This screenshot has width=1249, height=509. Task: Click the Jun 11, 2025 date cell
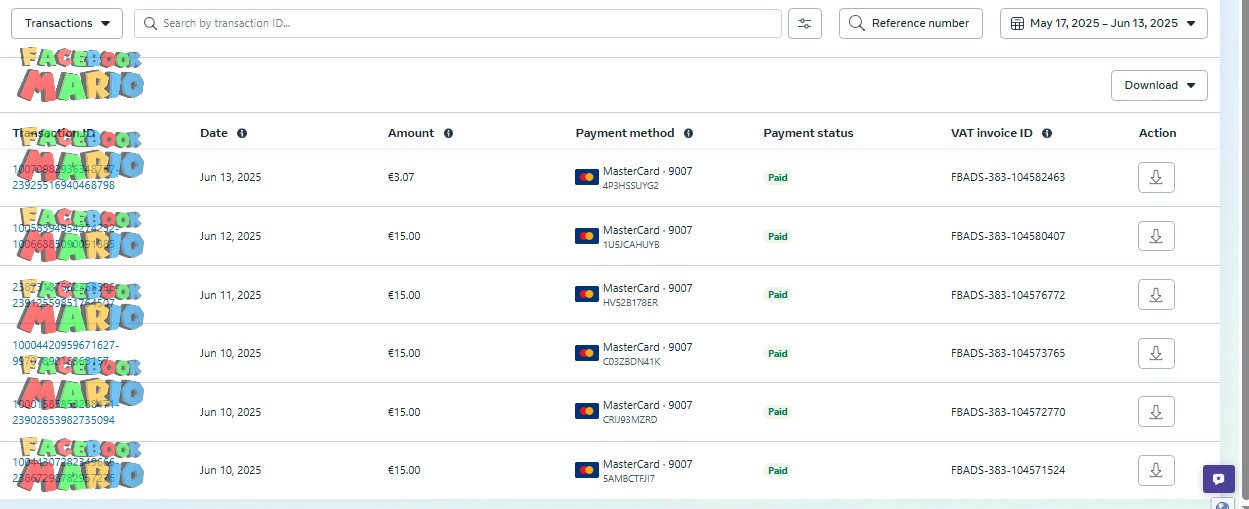click(x=230, y=295)
